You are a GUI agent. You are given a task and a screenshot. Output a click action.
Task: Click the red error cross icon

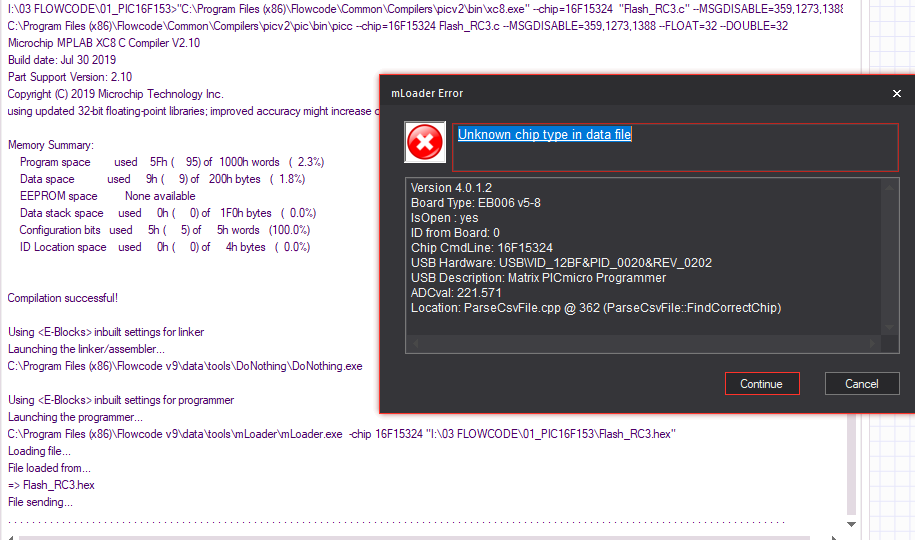[425, 142]
